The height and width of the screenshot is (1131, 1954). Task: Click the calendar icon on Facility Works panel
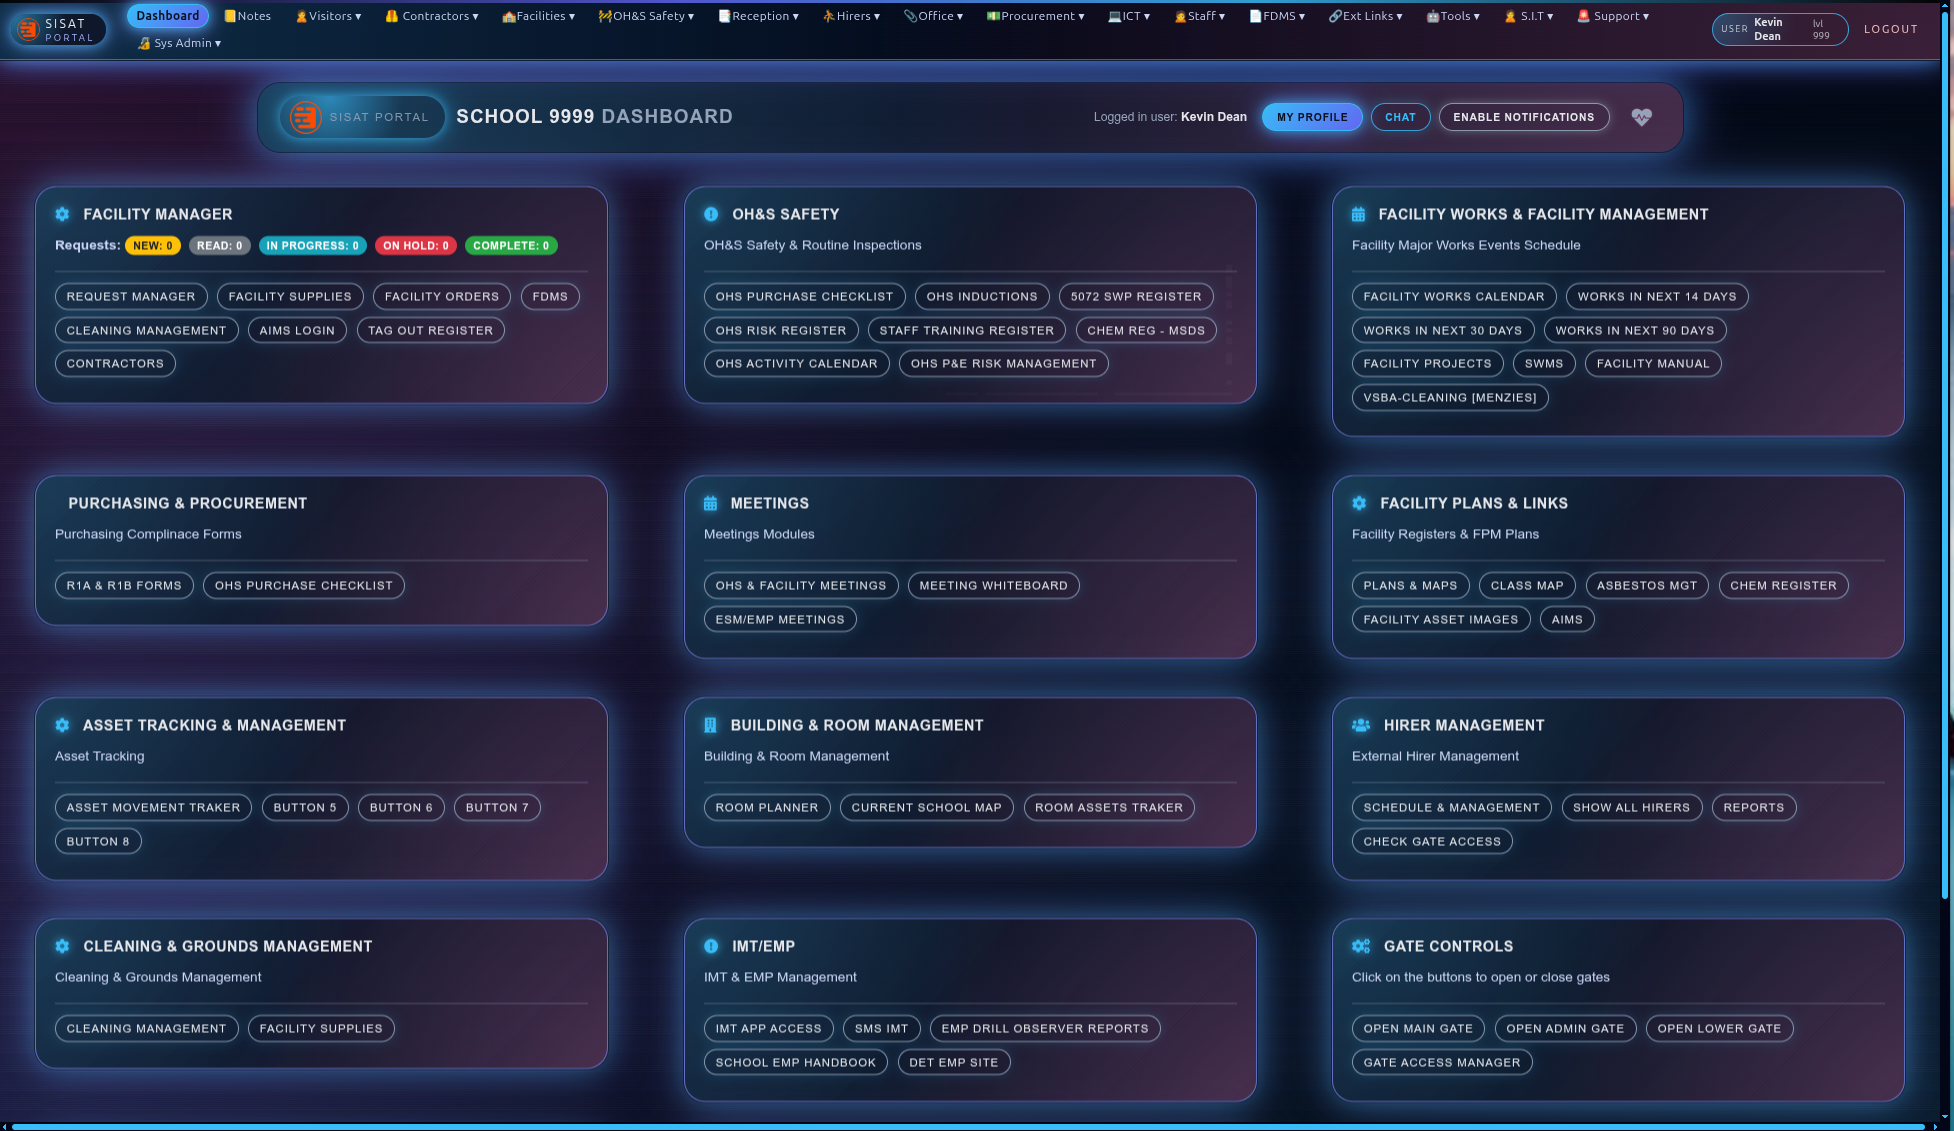[1358, 214]
